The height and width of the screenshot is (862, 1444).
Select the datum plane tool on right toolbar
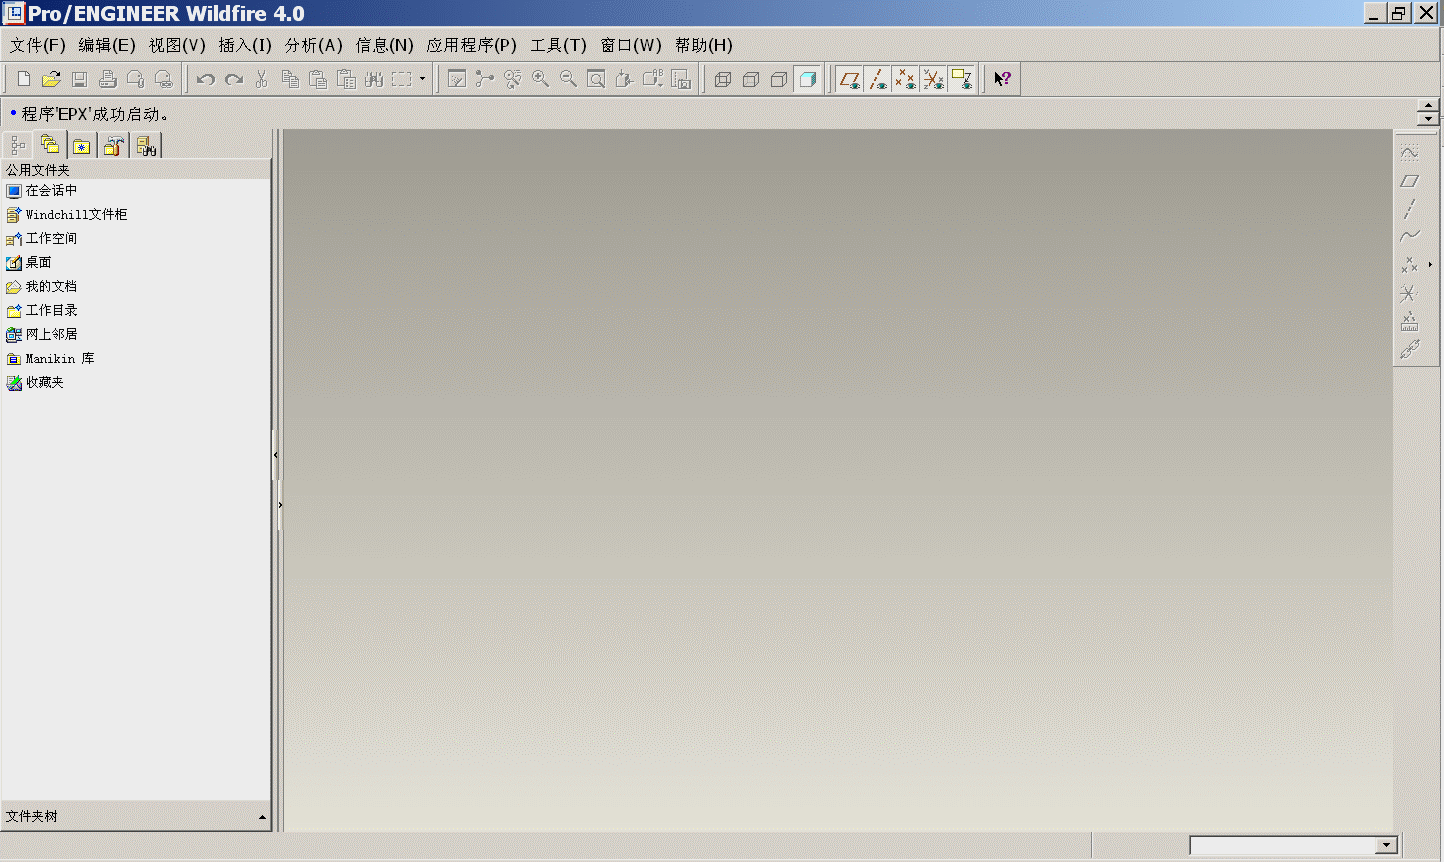[x=1410, y=180]
